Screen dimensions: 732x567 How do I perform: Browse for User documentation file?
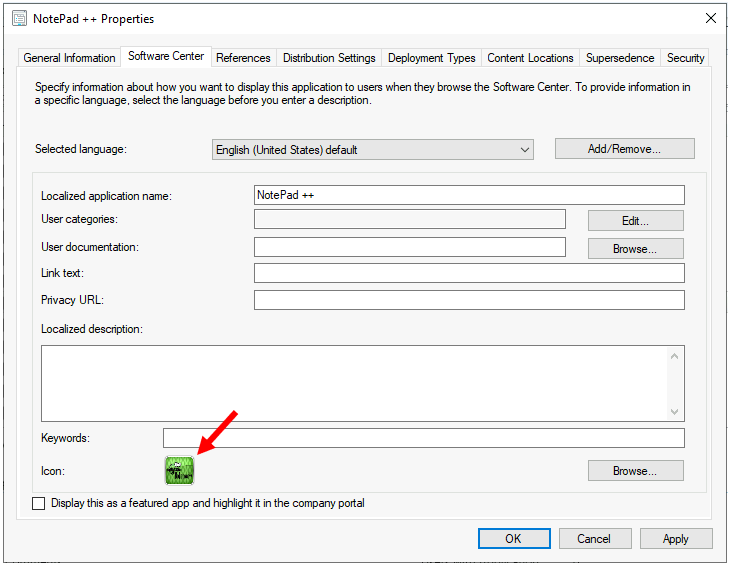click(635, 249)
